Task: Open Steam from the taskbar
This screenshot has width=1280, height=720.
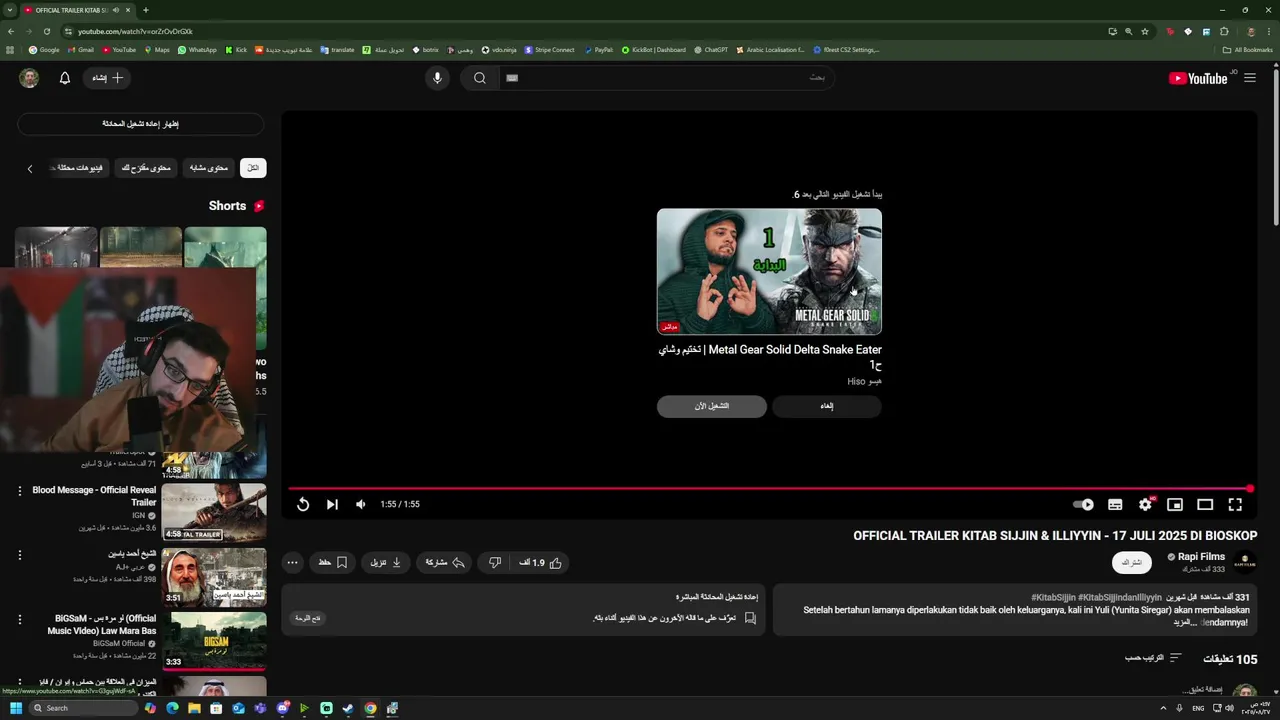Action: coord(348,708)
